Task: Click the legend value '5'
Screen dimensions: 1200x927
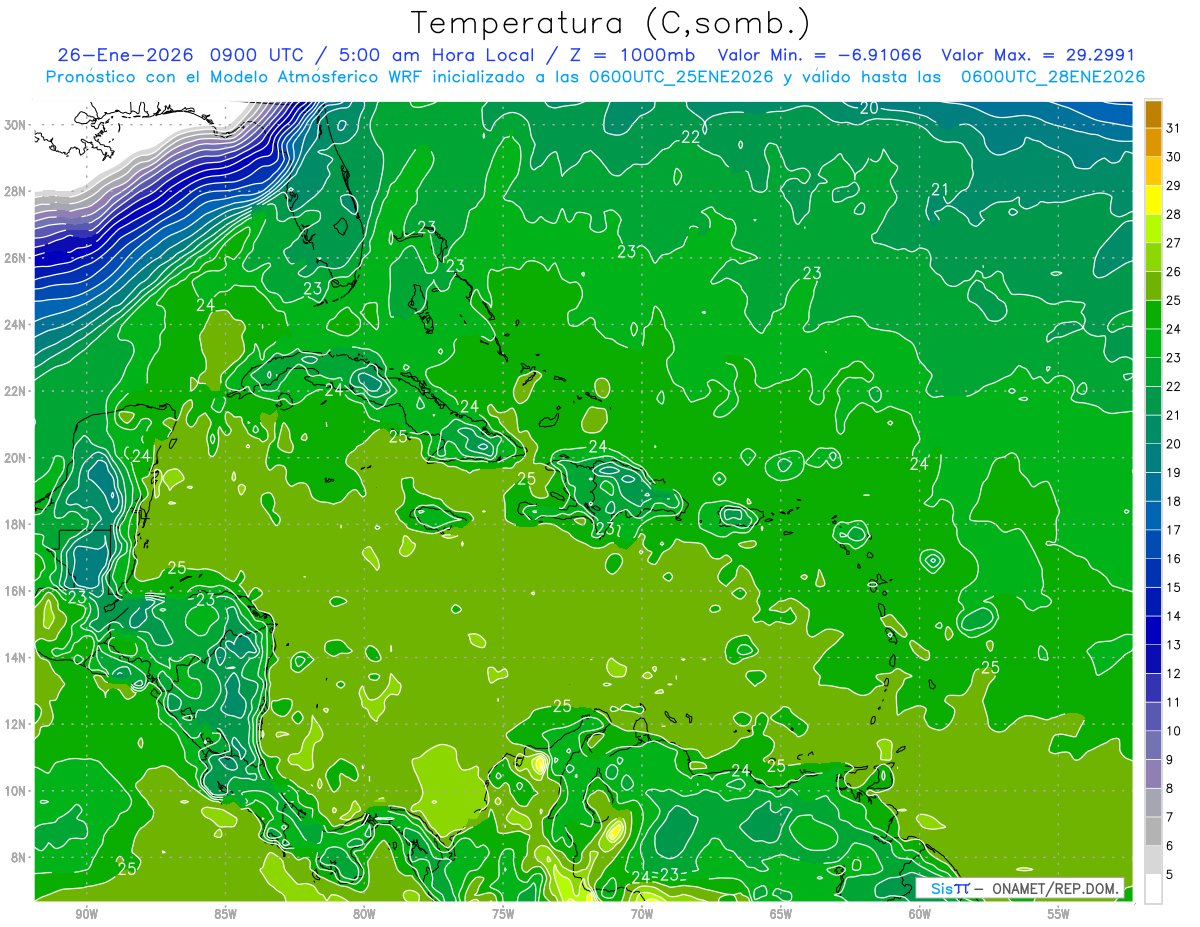Action: [1170, 874]
